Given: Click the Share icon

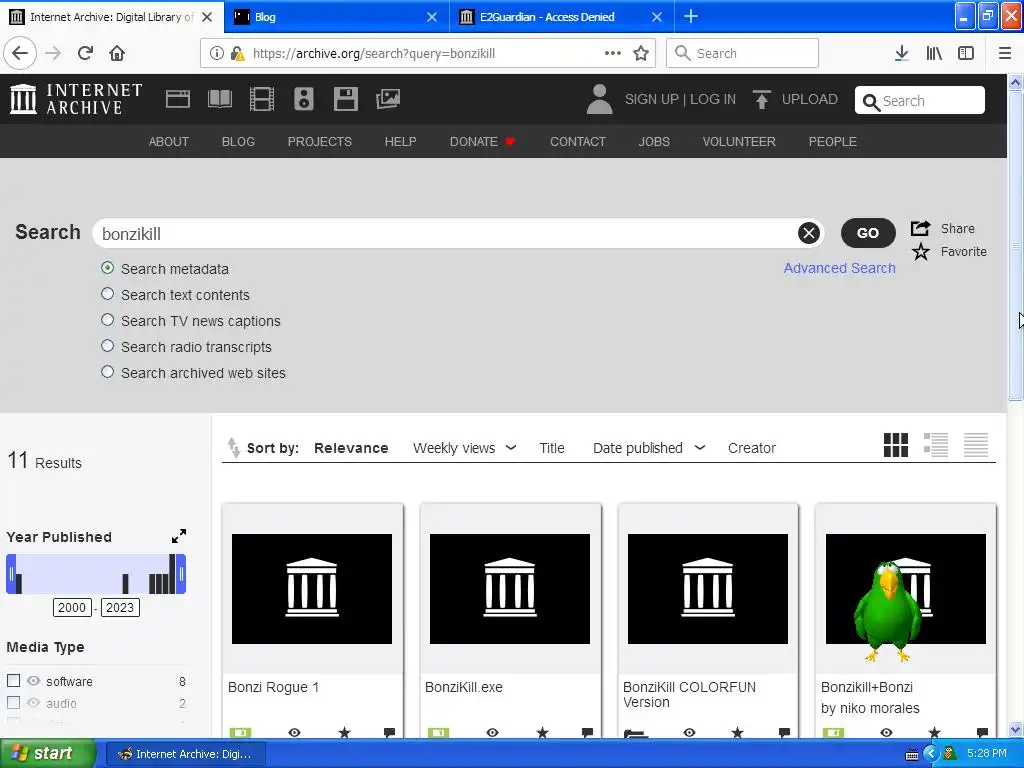Looking at the screenshot, I should [x=920, y=228].
